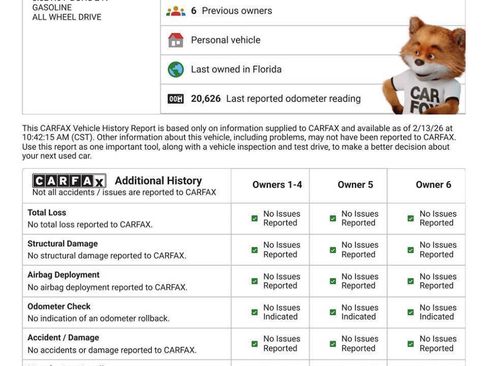
Task: Click the globe icon for Last owned in Florida
Action: pos(176,69)
